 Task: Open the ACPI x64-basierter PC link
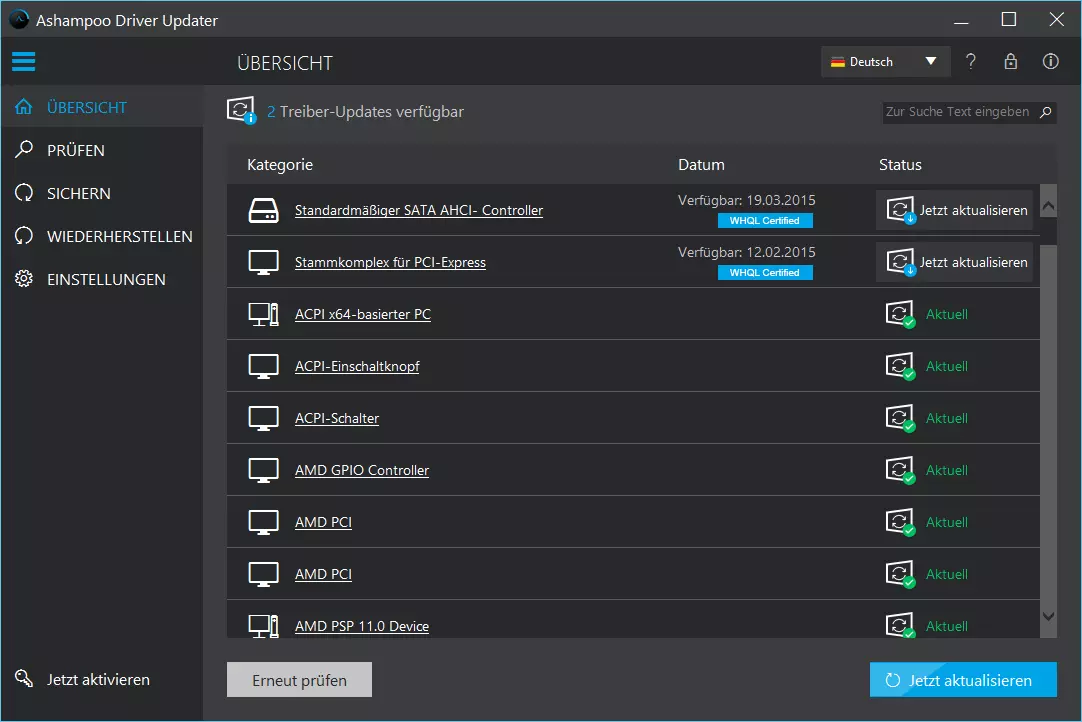click(x=363, y=314)
